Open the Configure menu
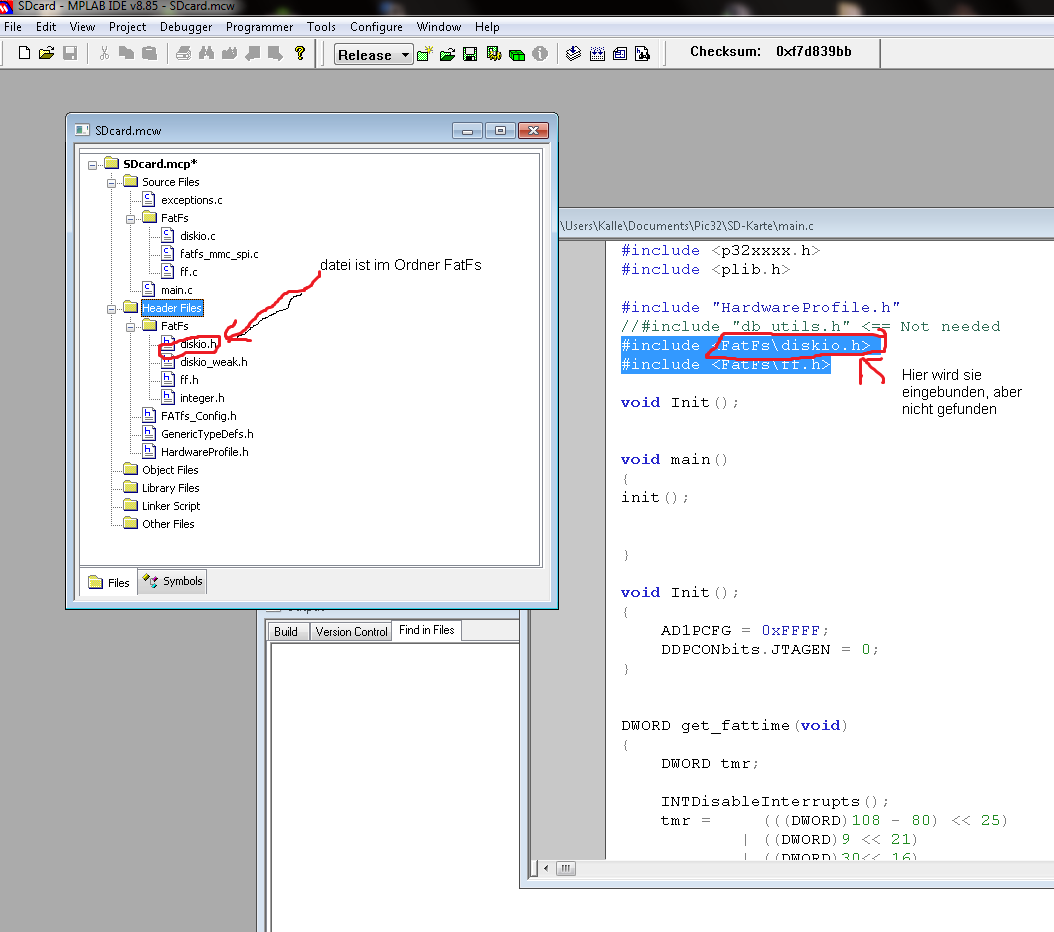1054x932 pixels. (376, 27)
